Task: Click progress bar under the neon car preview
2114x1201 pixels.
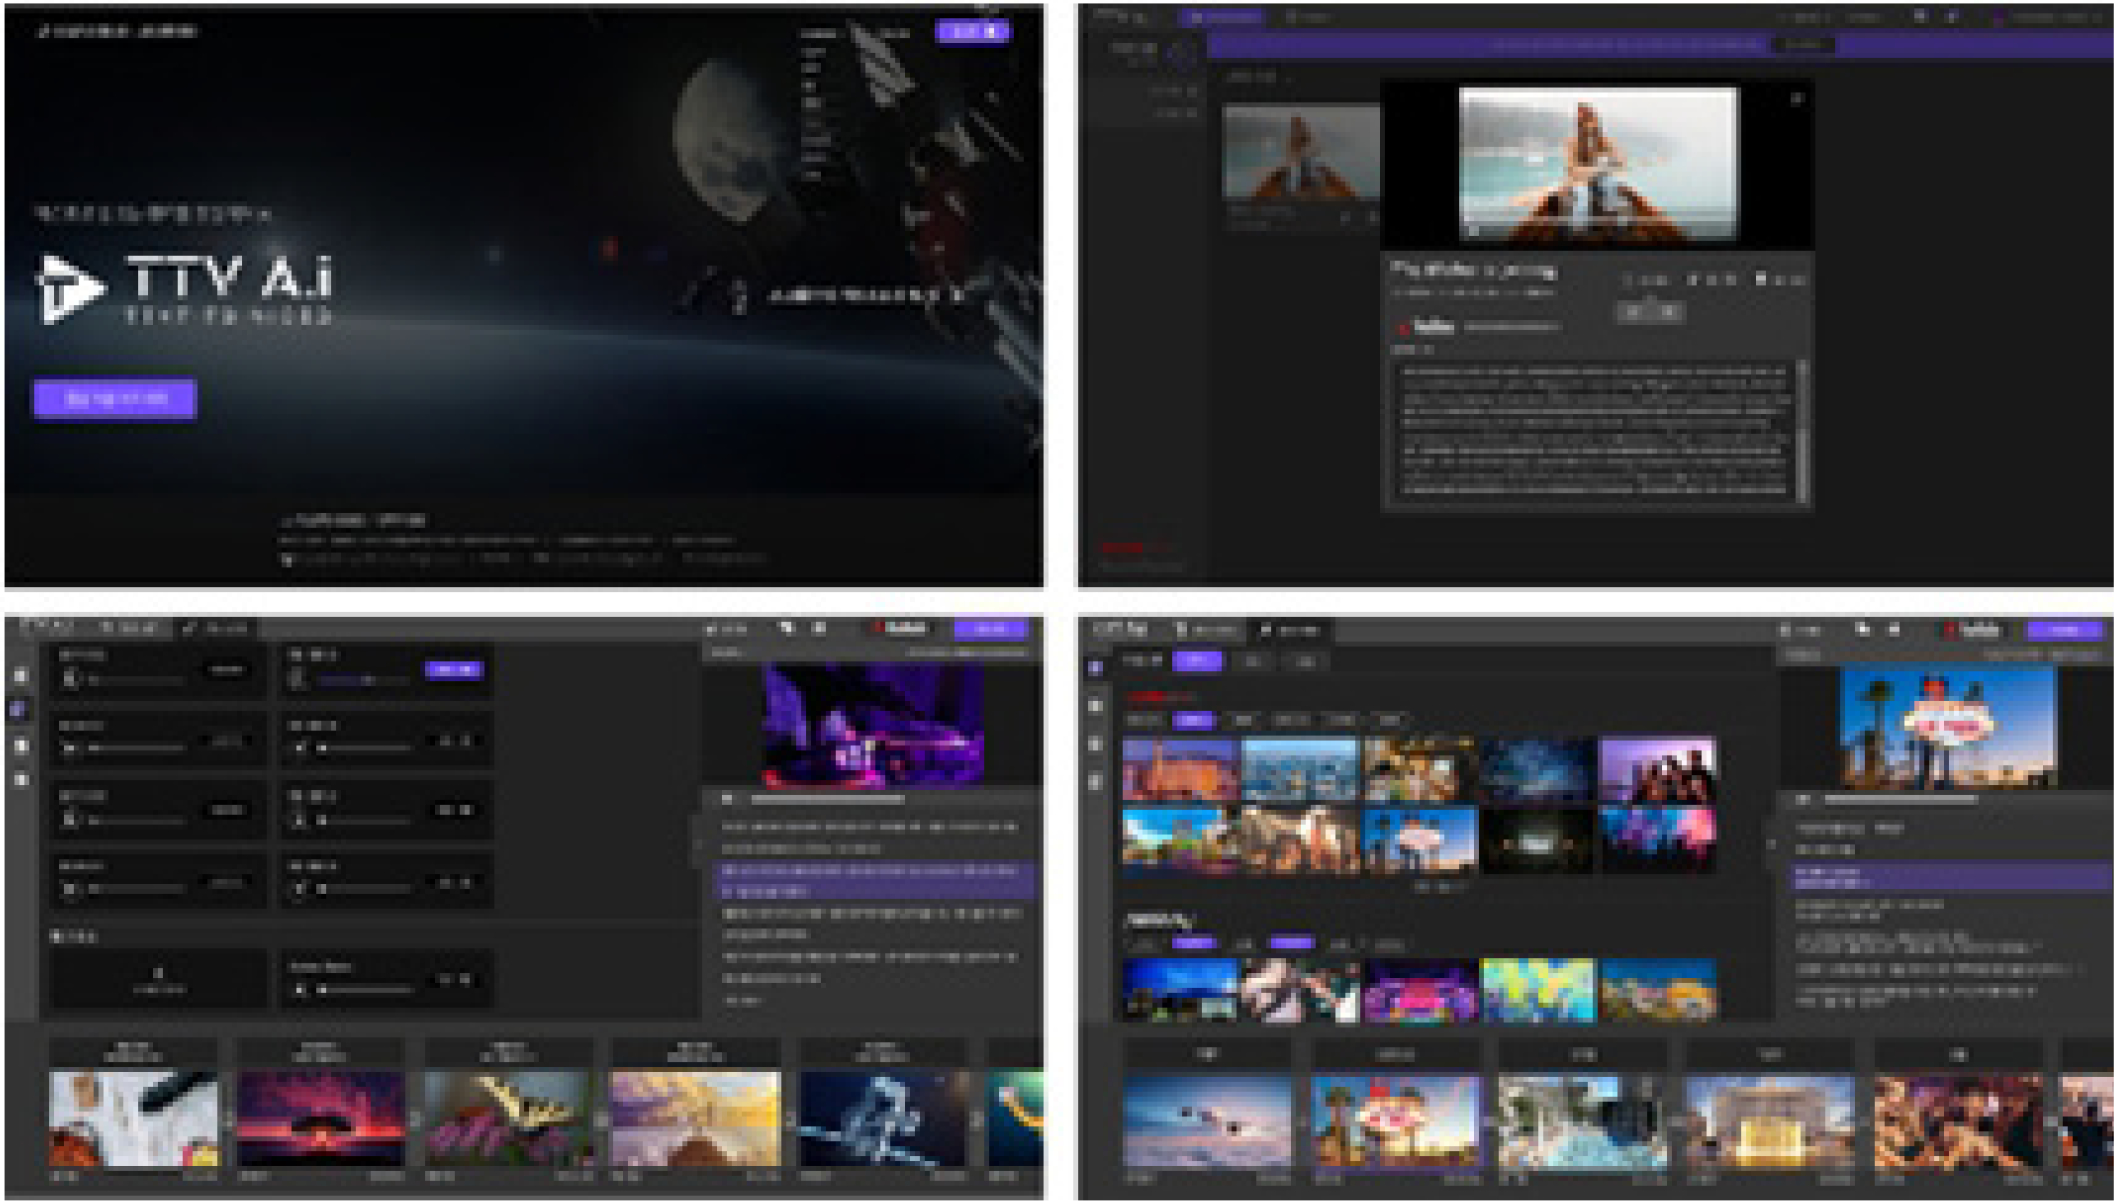Action: (x=828, y=799)
